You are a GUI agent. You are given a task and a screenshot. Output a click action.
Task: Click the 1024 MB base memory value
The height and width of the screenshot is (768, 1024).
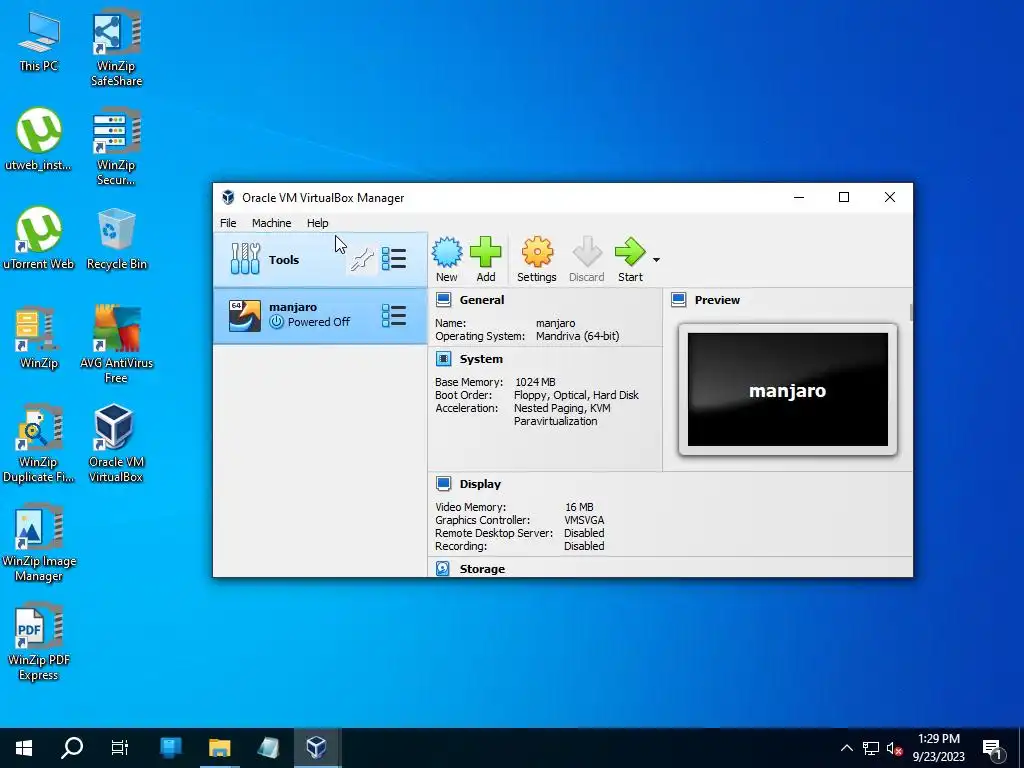click(535, 382)
